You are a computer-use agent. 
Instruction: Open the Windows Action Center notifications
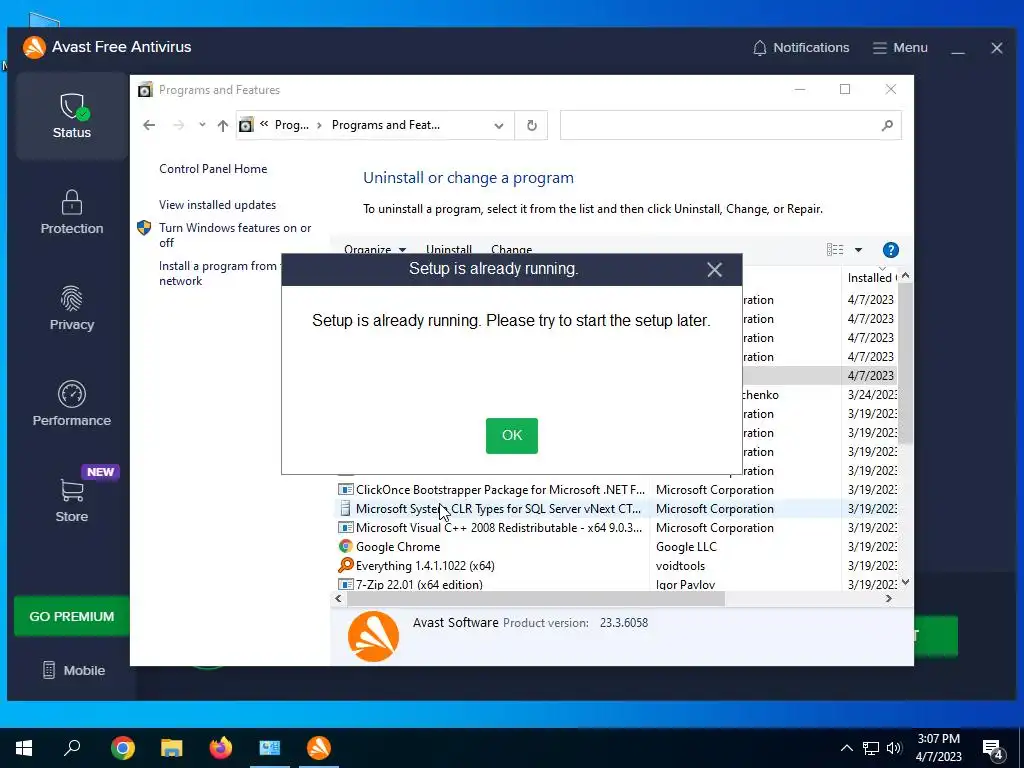pos(993,749)
